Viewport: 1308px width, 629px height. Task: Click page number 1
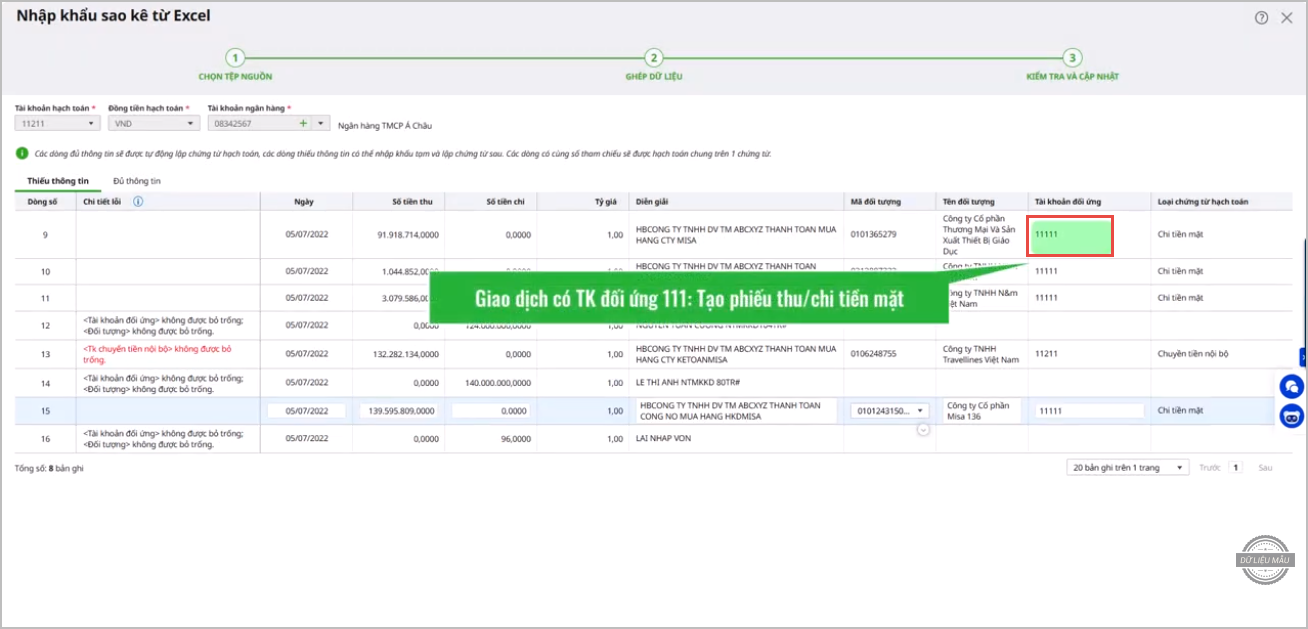(x=1237, y=467)
